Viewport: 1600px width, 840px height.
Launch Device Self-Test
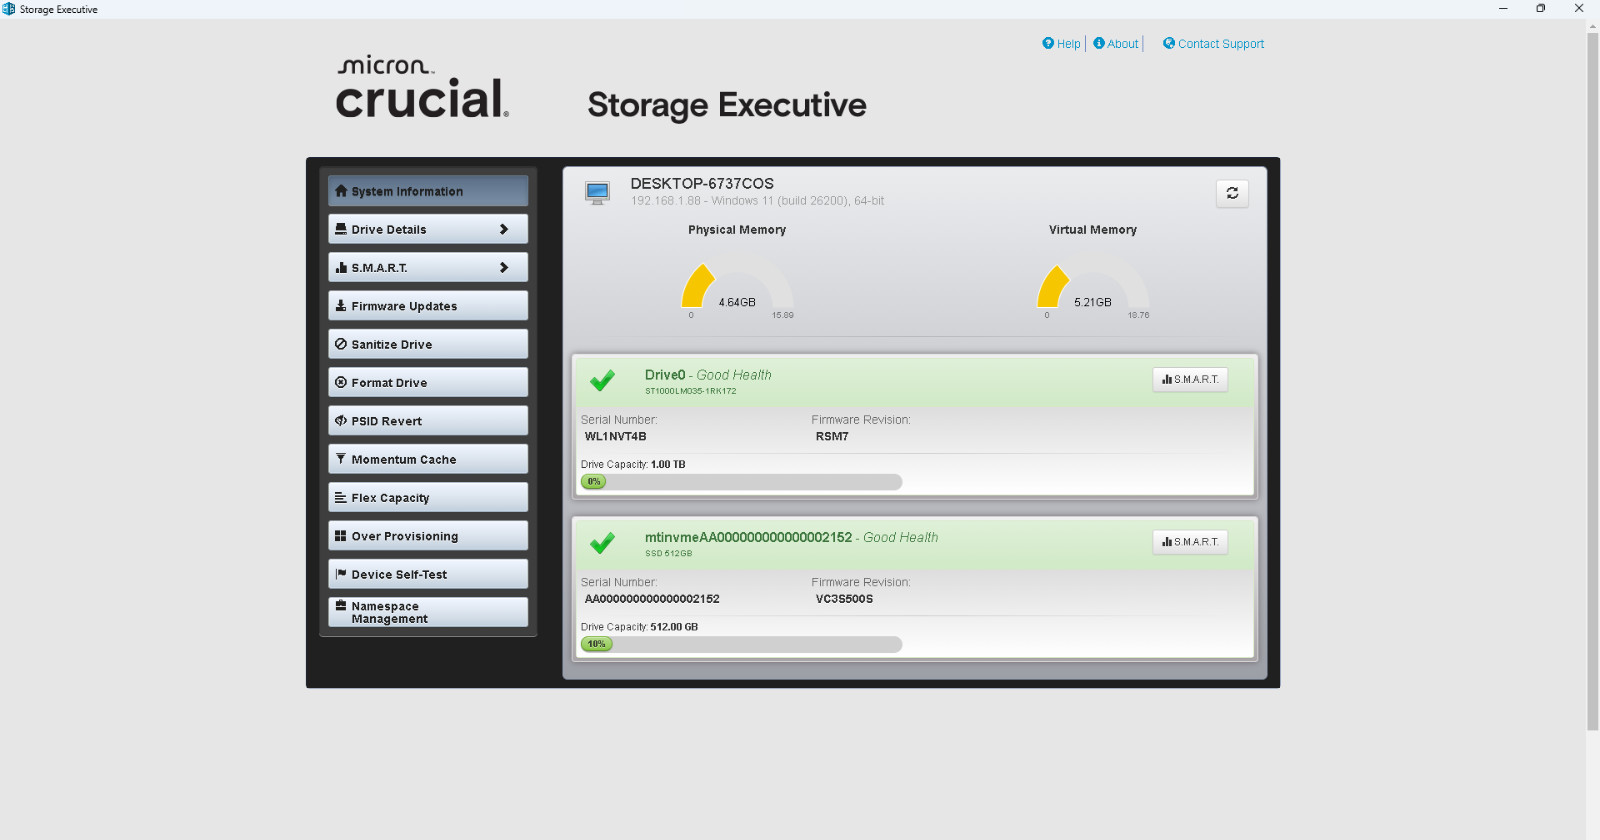pyautogui.click(x=428, y=574)
